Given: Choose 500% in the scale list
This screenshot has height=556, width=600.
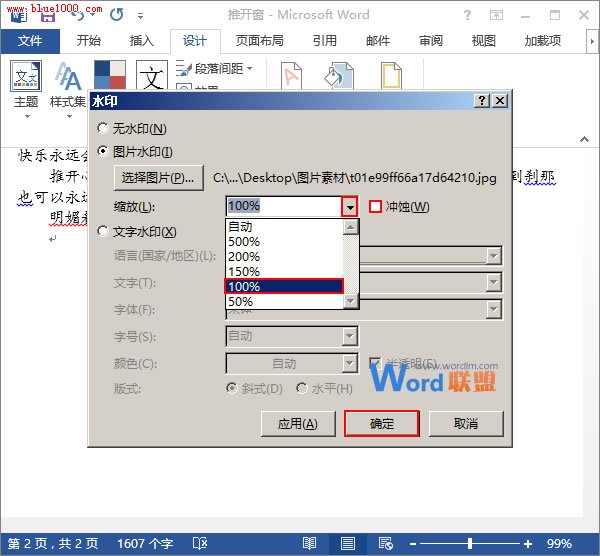Looking at the screenshot, I should (284, 241).
